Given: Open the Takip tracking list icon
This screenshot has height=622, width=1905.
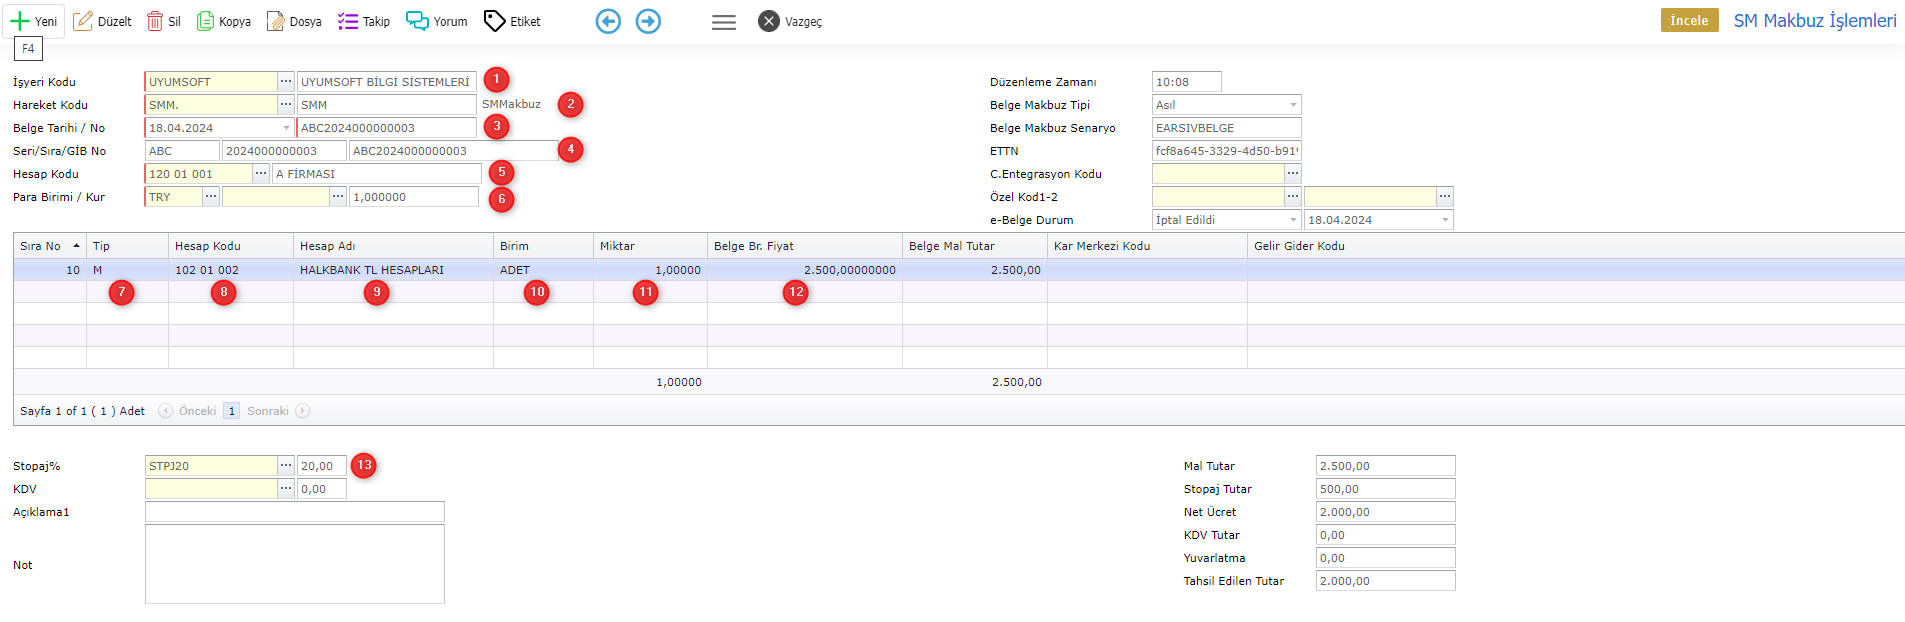Looking at the screenshot, I should pos(347,21).
